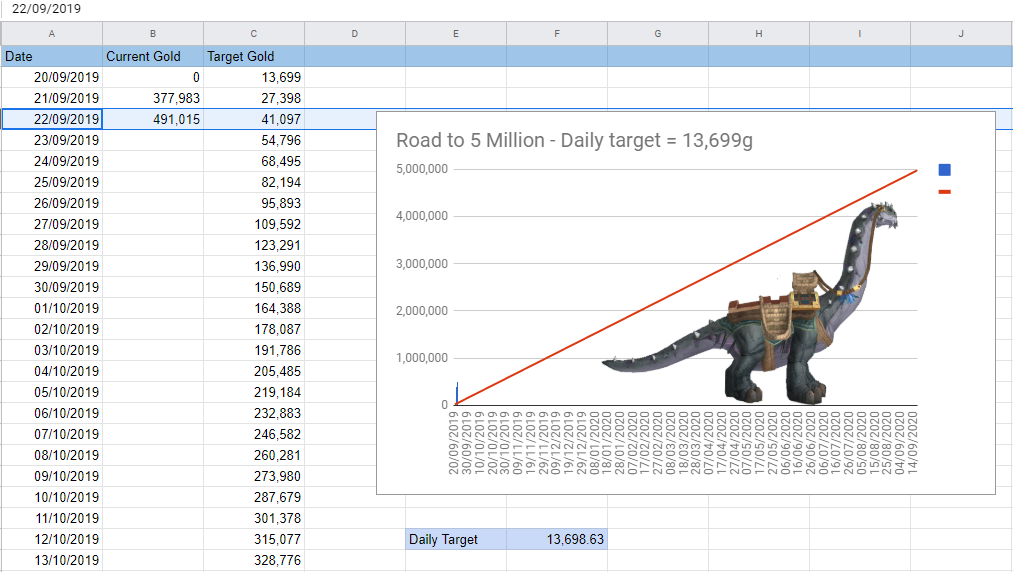Screen dimensions: 1013x572
Task: Select column B header
Action: (x=152, y=34)
